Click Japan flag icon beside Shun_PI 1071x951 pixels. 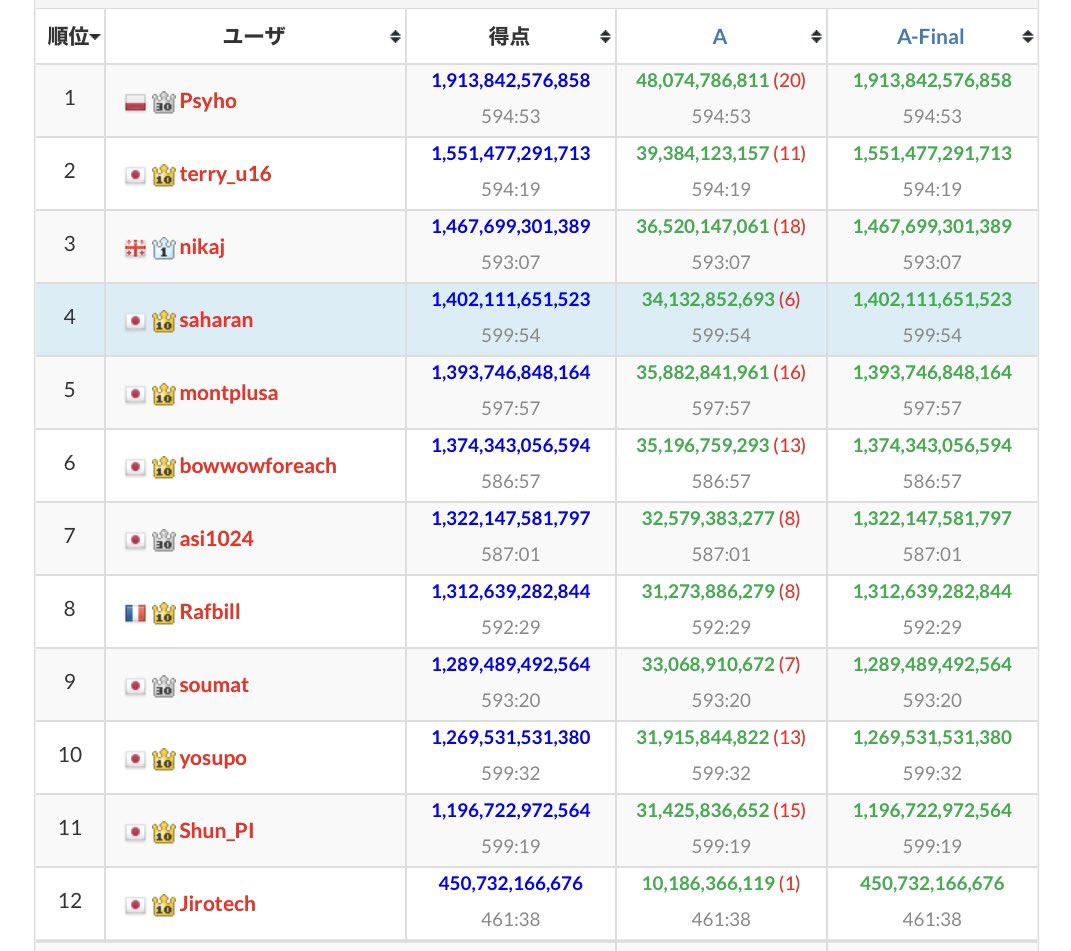pos(135,832)
